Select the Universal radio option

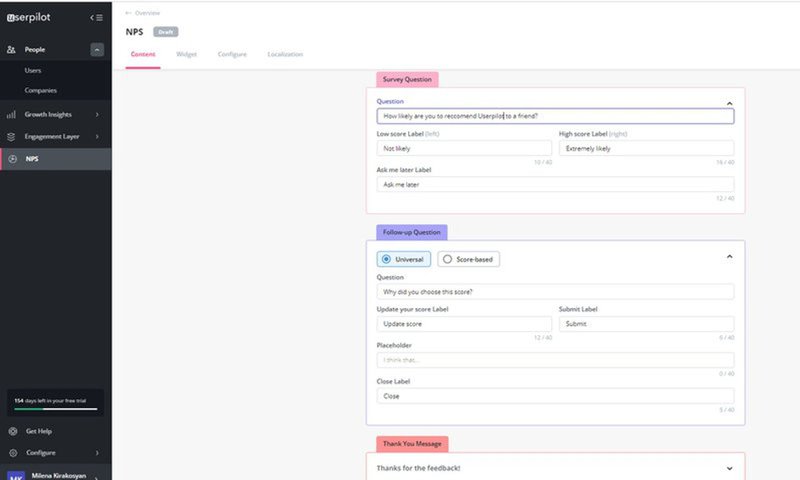point(404,259)
